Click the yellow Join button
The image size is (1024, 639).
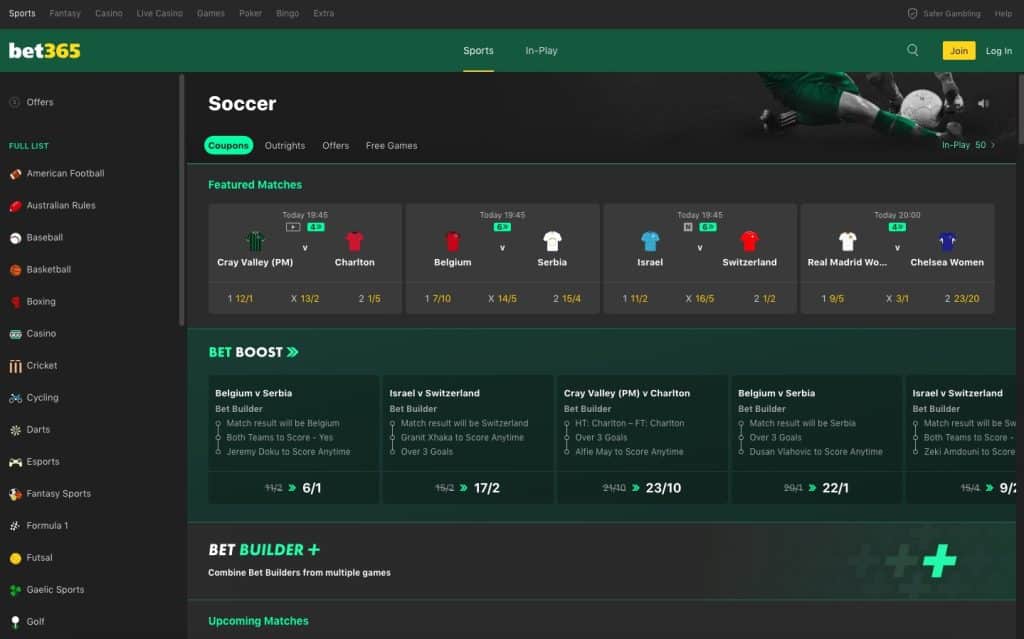(x=958, y=50)
